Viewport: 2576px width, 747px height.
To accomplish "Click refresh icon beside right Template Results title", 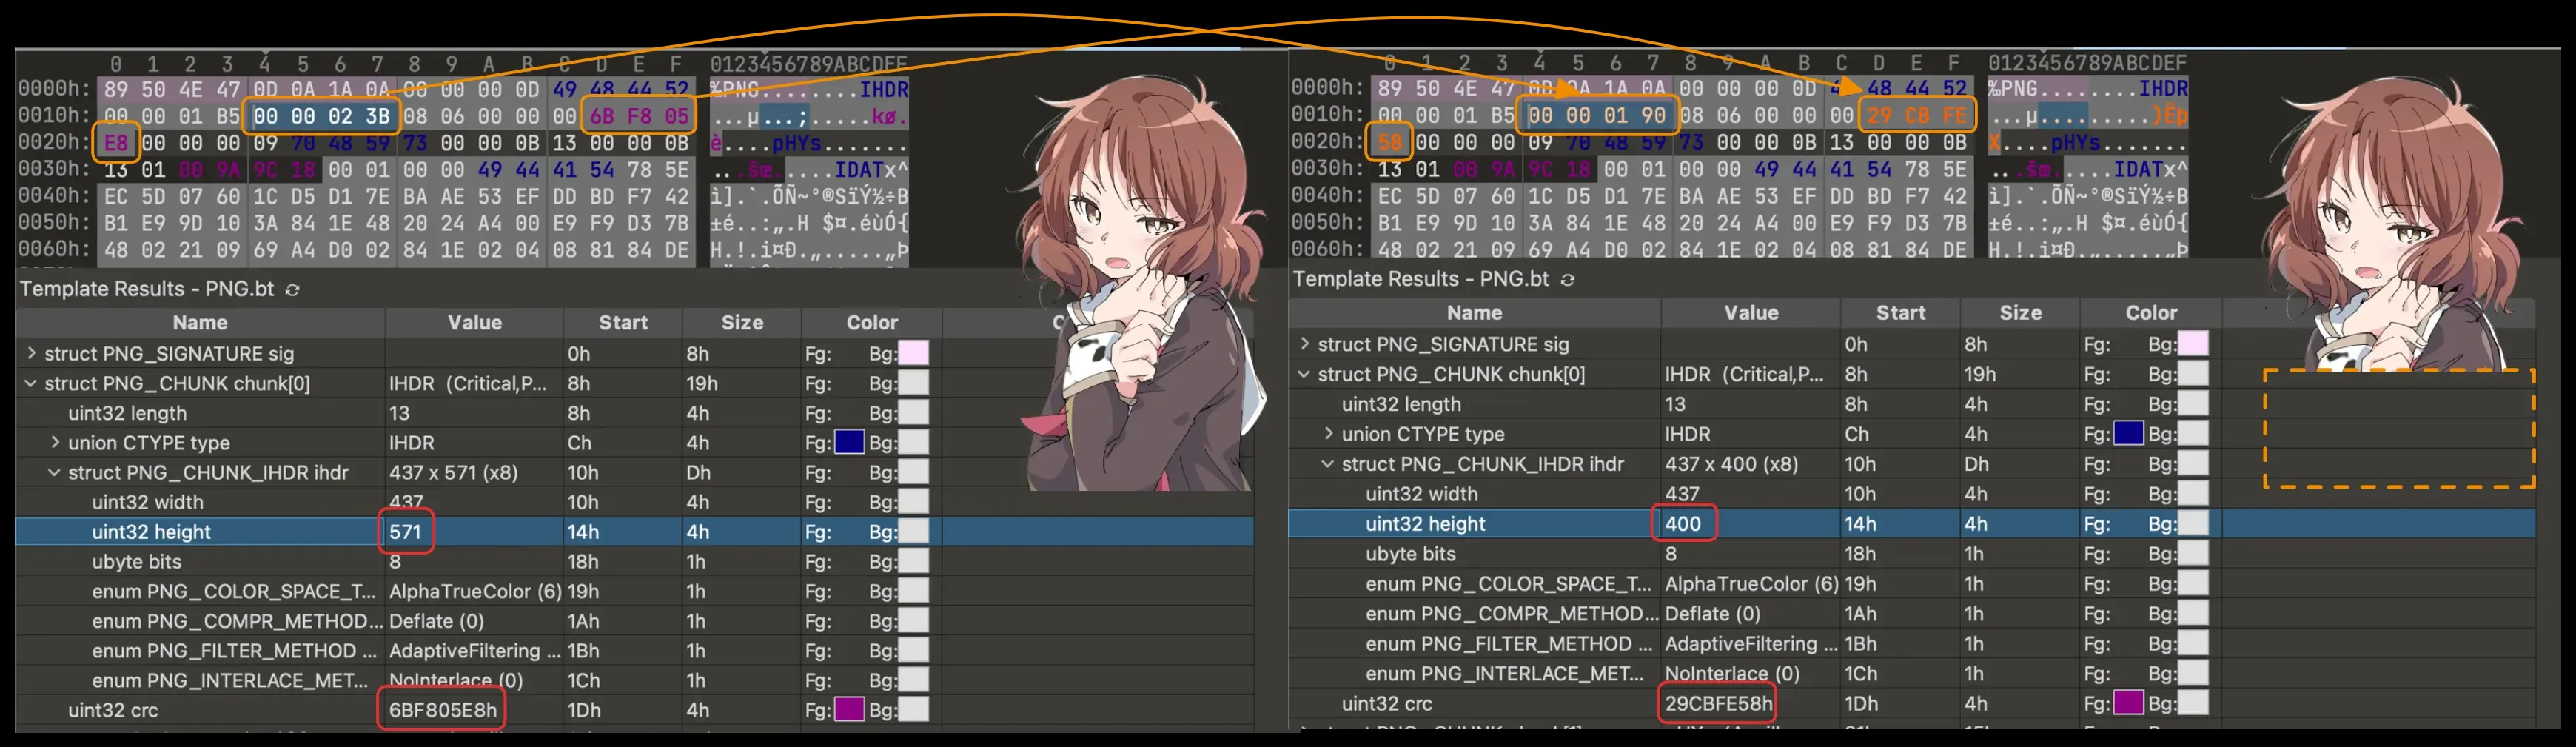I will pyautogui.click(x=1568, y=280).
